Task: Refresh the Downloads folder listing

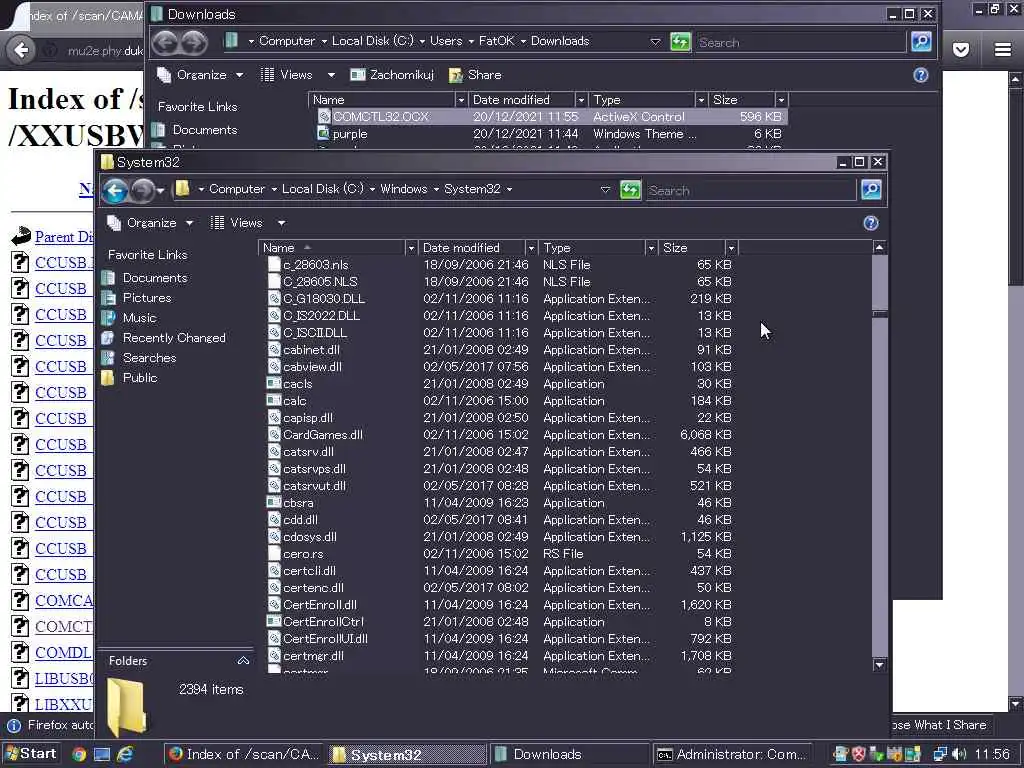Action: tap(680, 42)
